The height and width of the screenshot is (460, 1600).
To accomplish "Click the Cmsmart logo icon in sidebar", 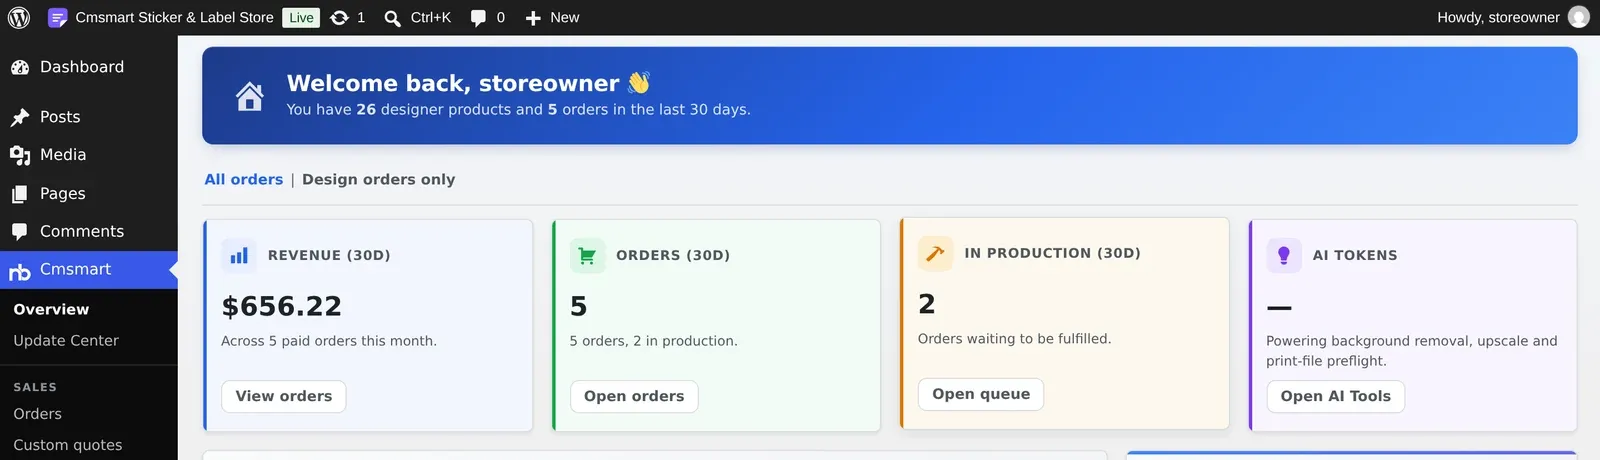I will (20, 271).
